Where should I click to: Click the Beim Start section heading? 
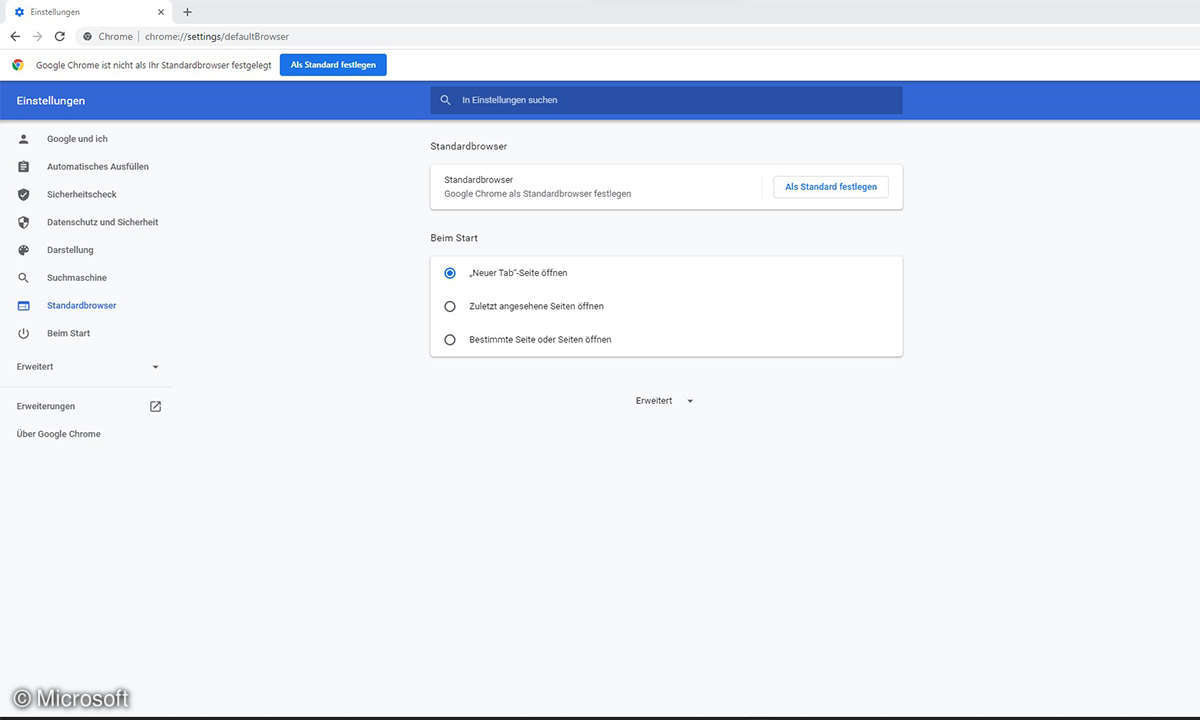pyautogui.click(x=454, y=238)
